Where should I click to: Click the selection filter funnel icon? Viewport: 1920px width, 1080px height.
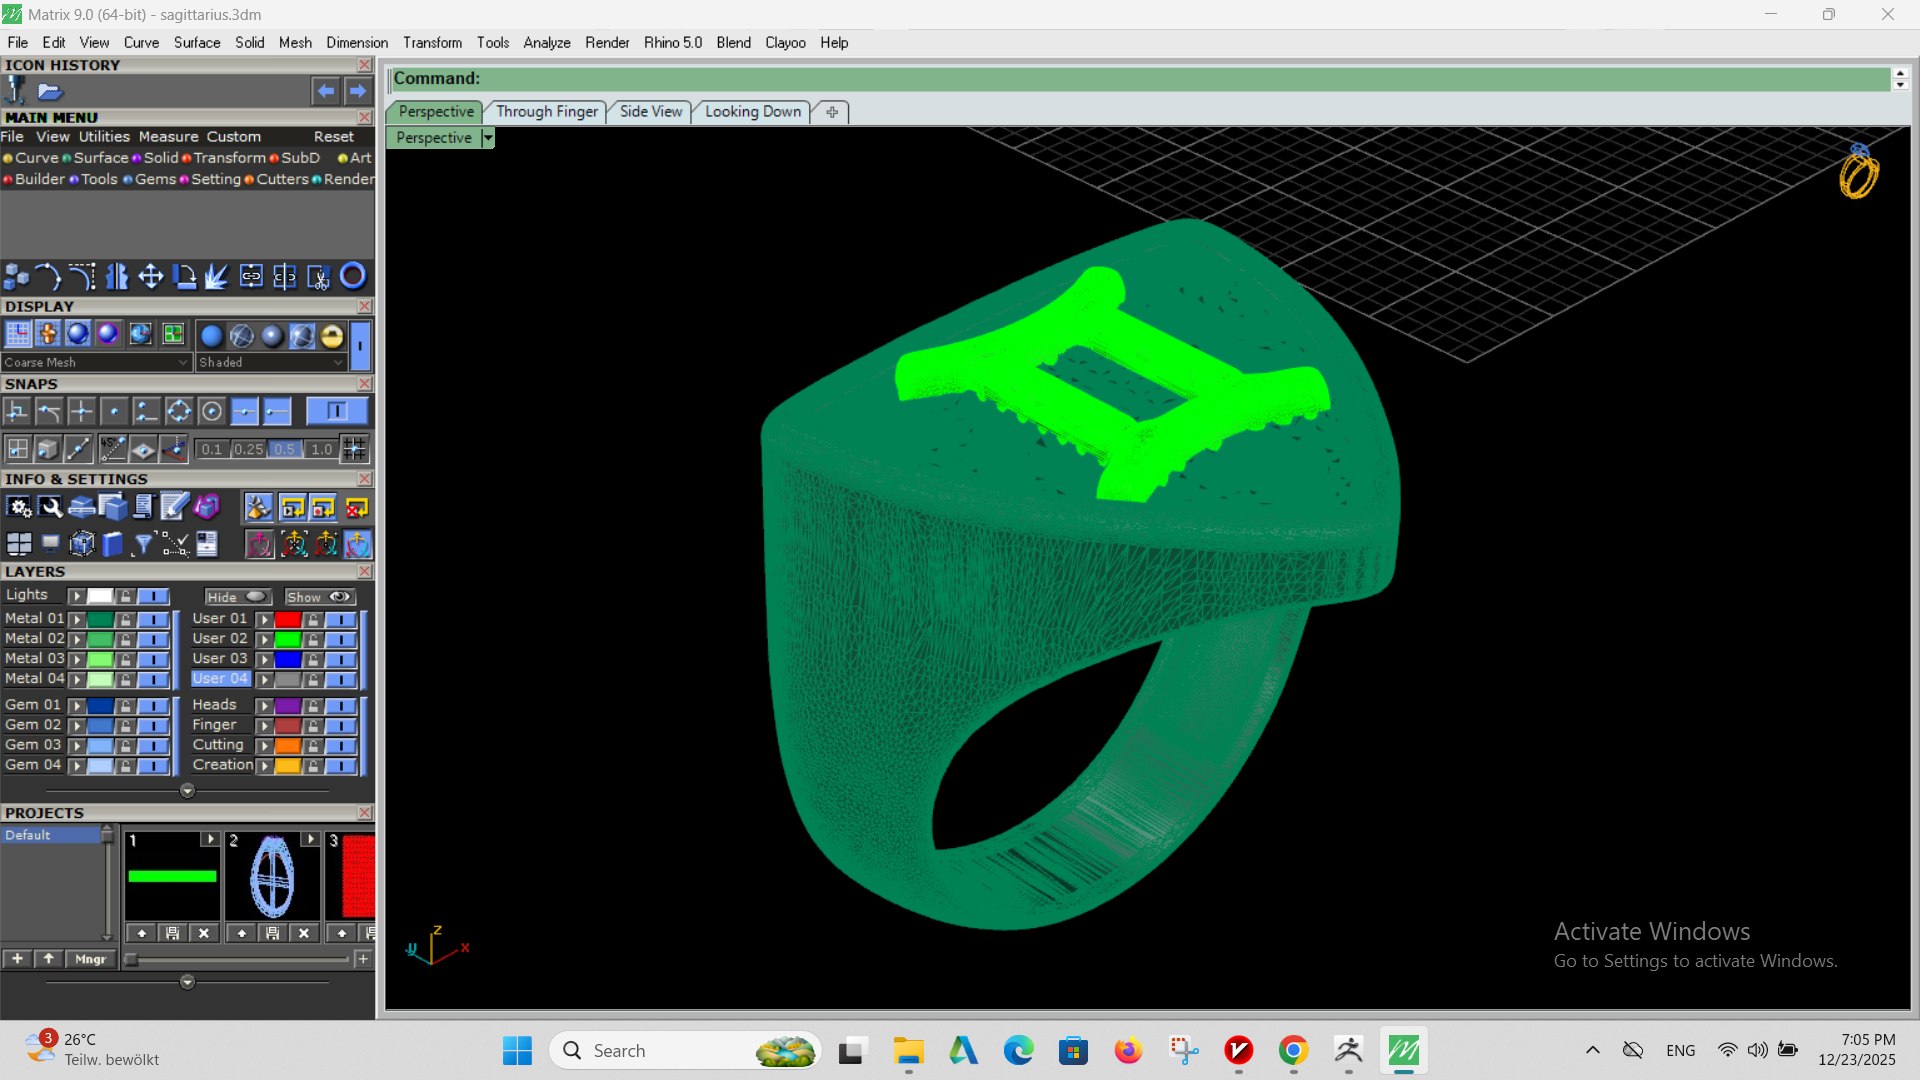(143, 544)
